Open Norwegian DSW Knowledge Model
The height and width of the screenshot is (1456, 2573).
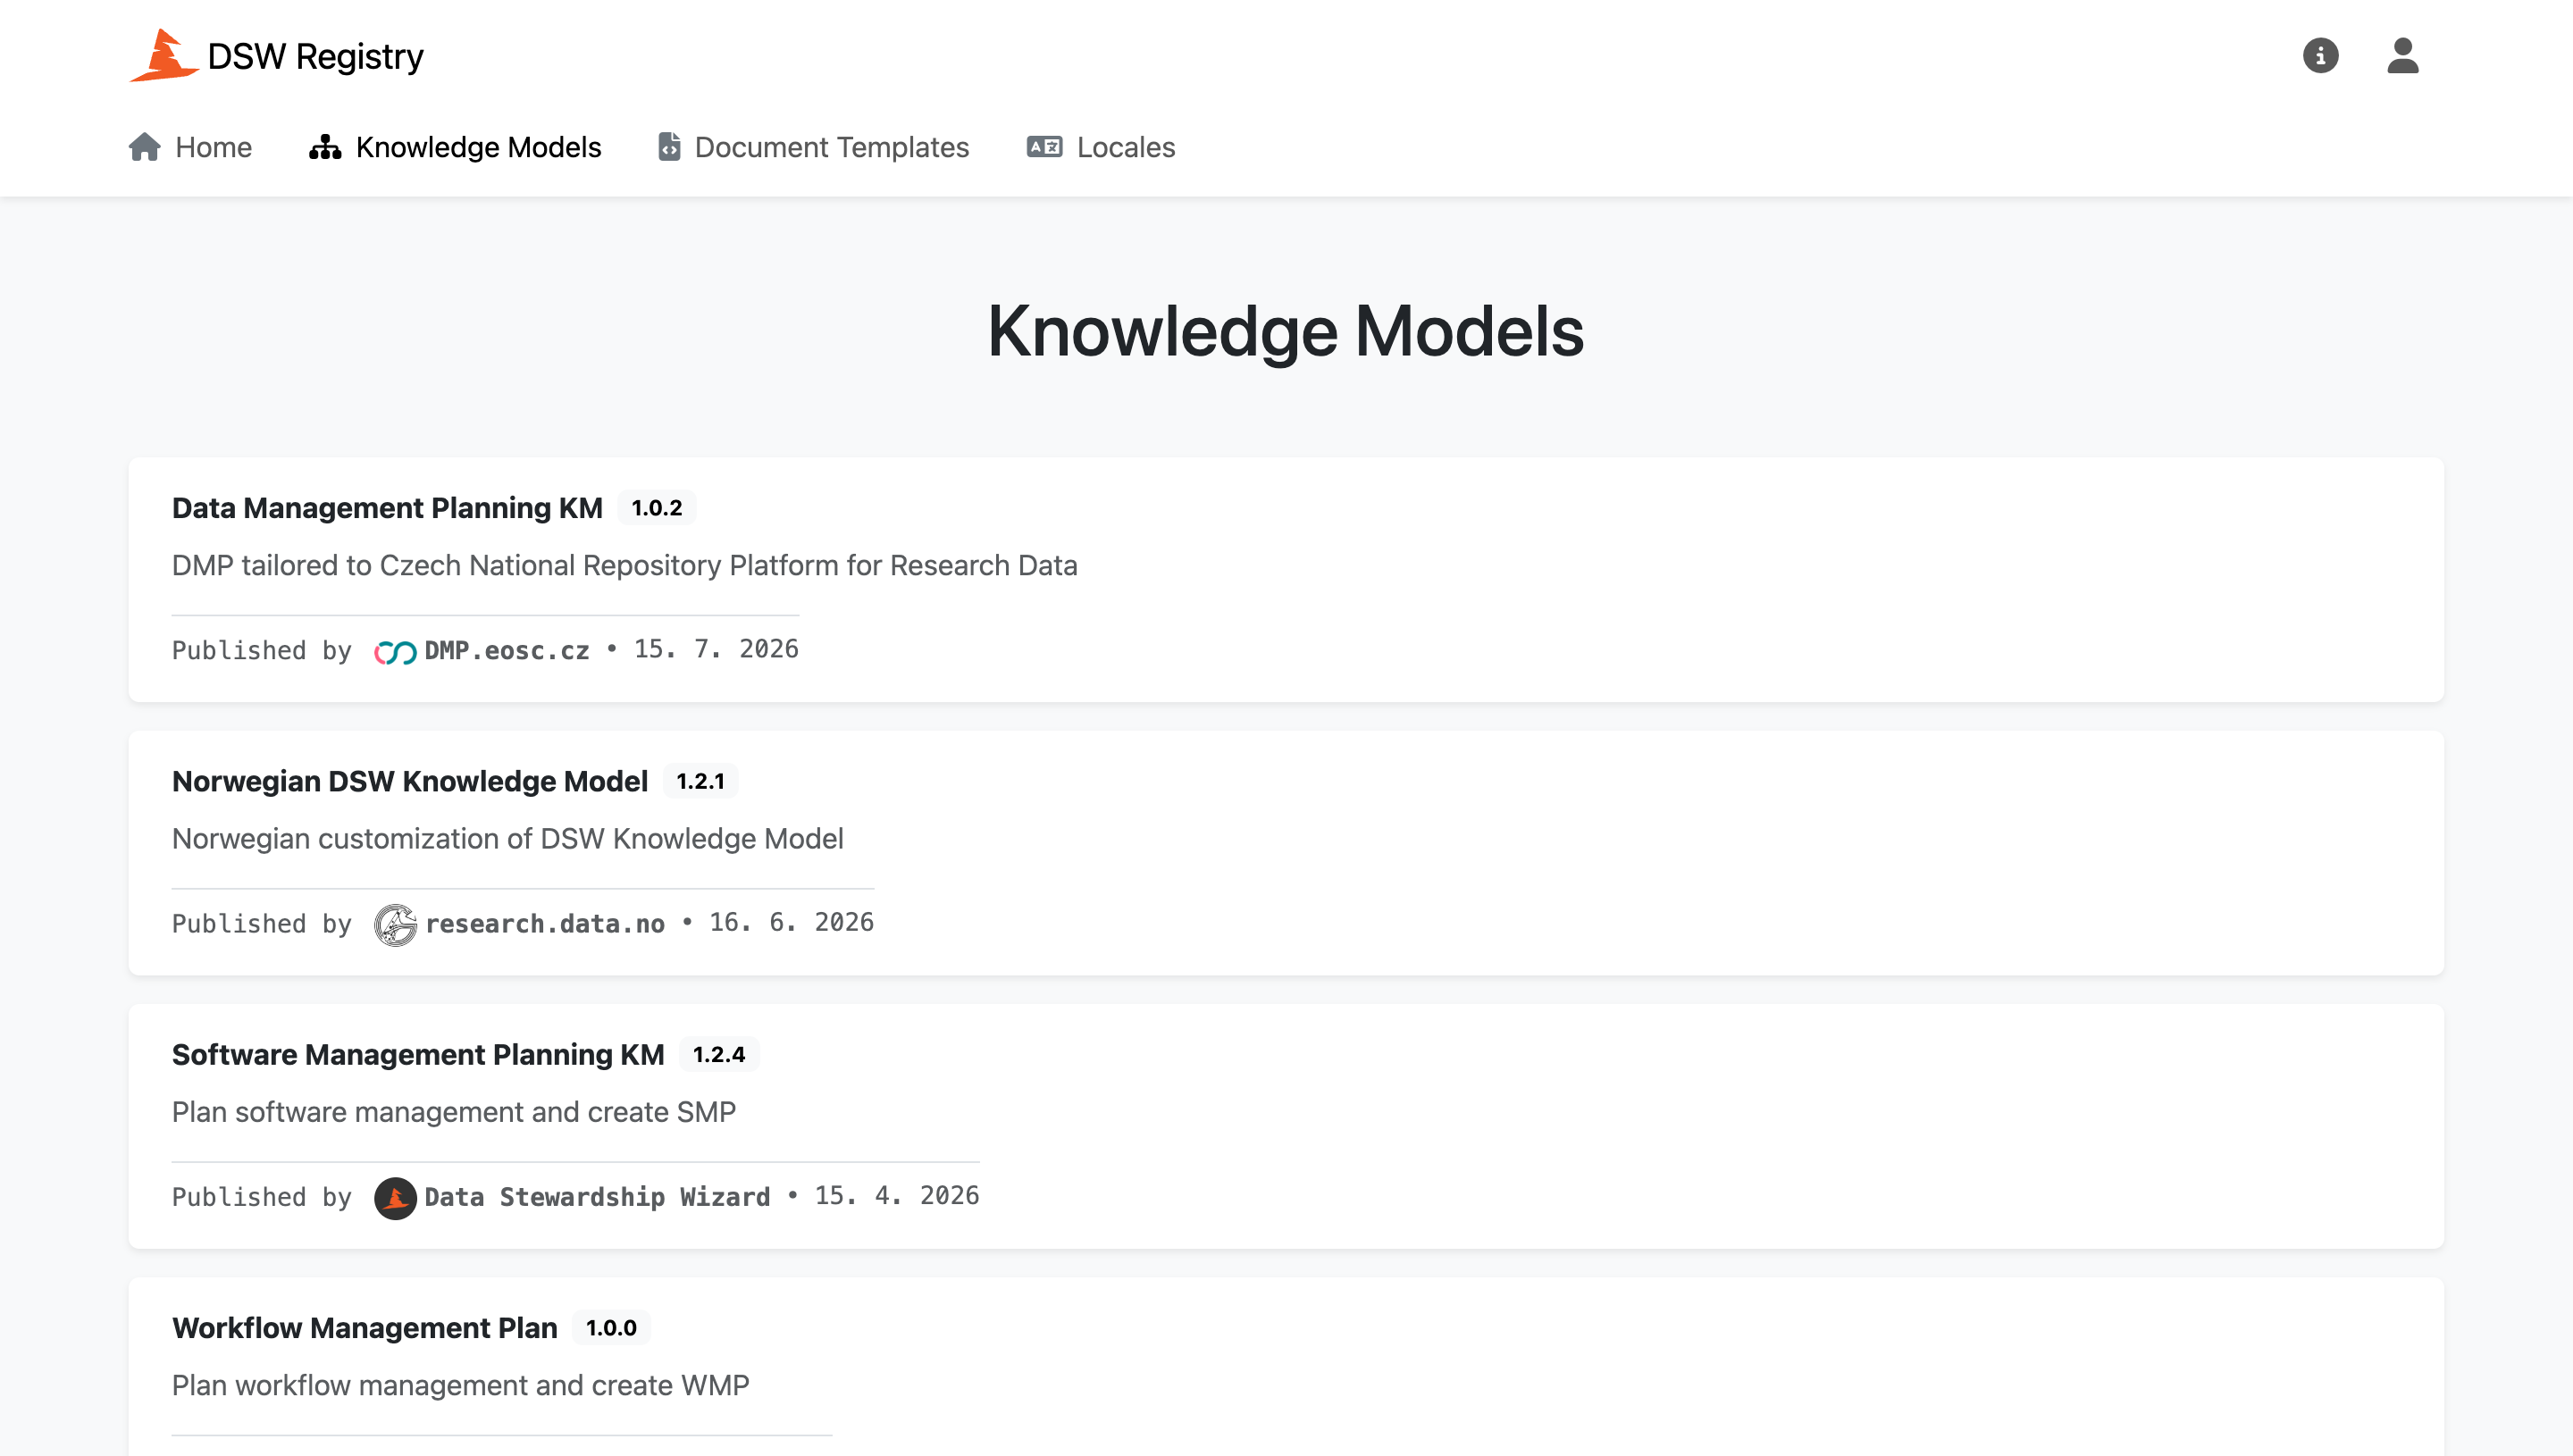(x=410, y=781)
